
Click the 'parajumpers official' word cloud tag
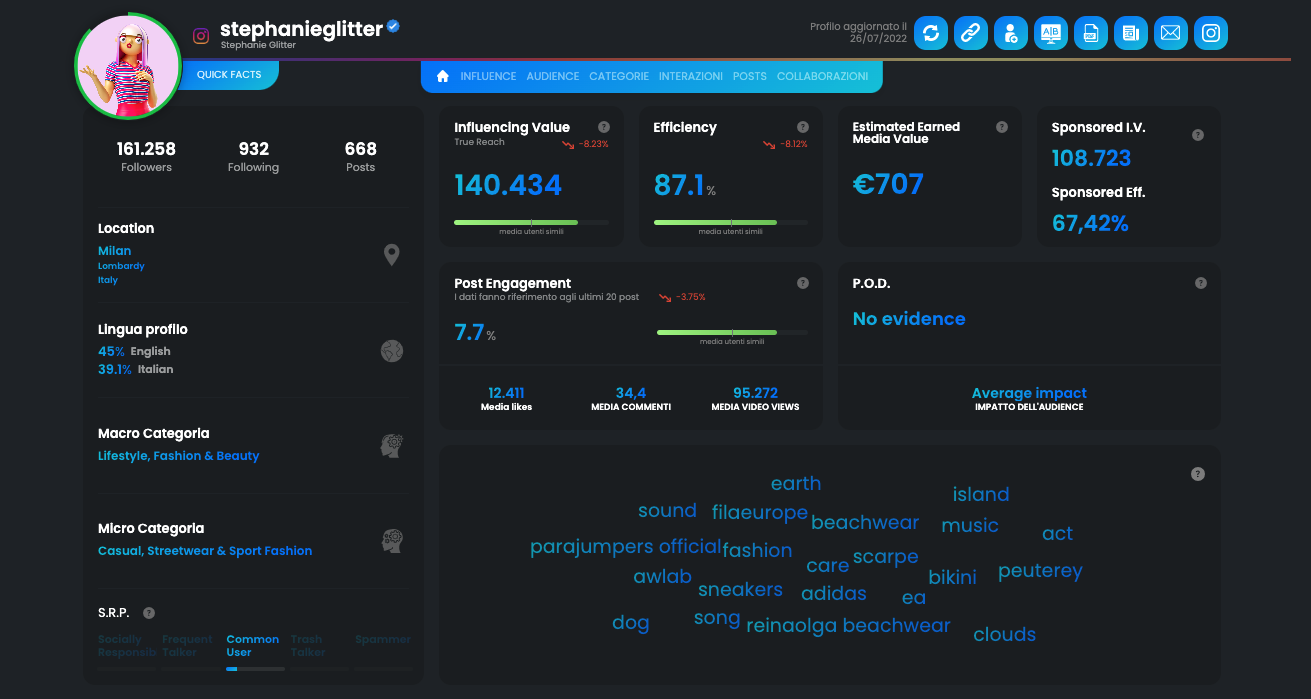point(625,547)
